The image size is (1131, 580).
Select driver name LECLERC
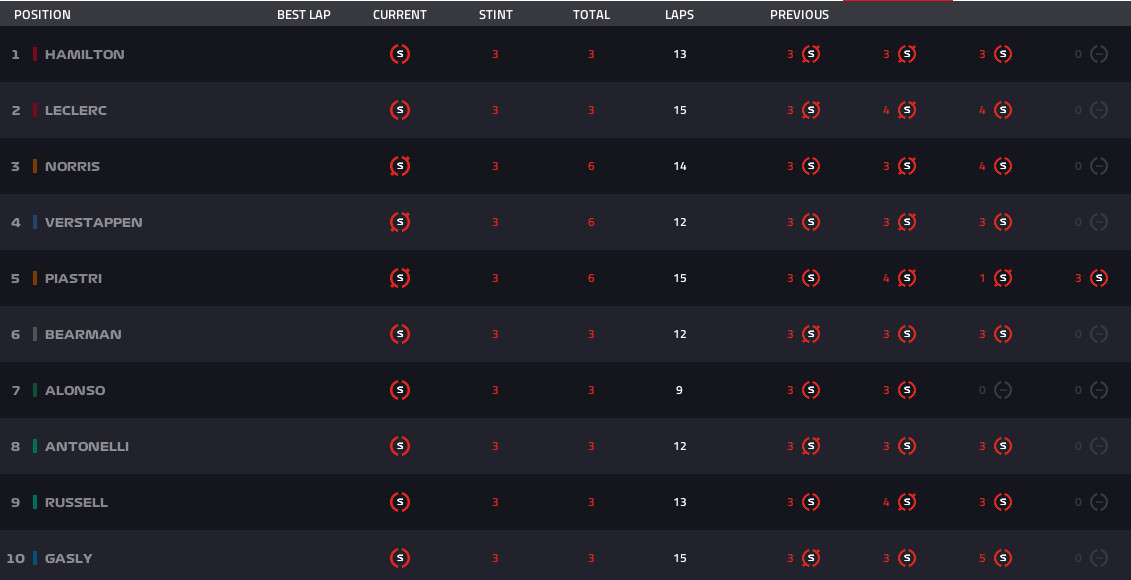[76, 110]
